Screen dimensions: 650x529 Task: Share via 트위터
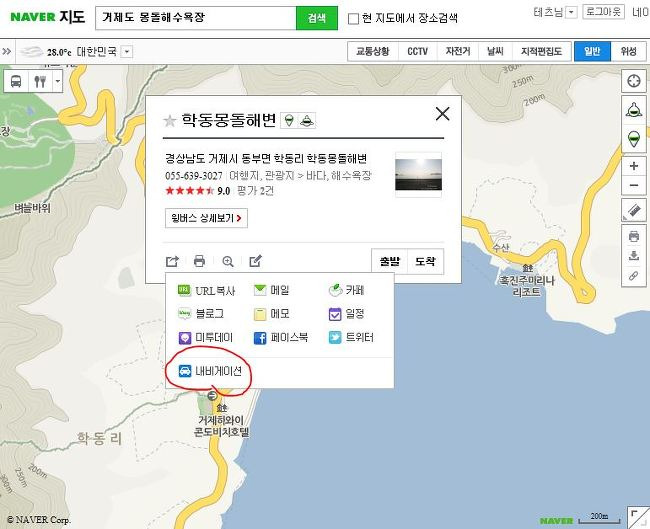point(351,337)
